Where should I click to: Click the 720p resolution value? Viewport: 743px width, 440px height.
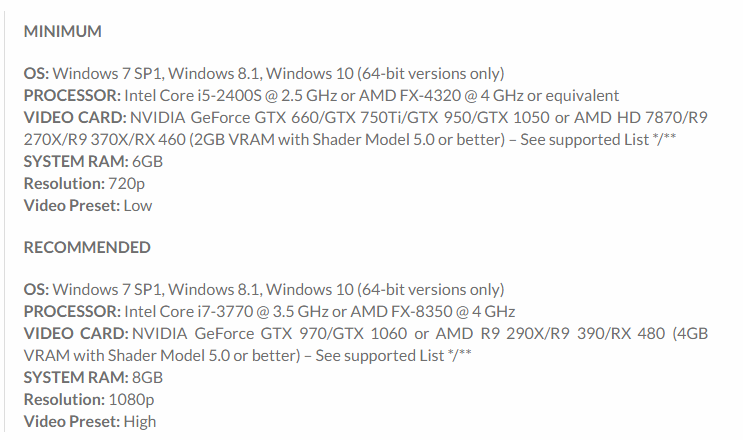click(x=127, y=184)
